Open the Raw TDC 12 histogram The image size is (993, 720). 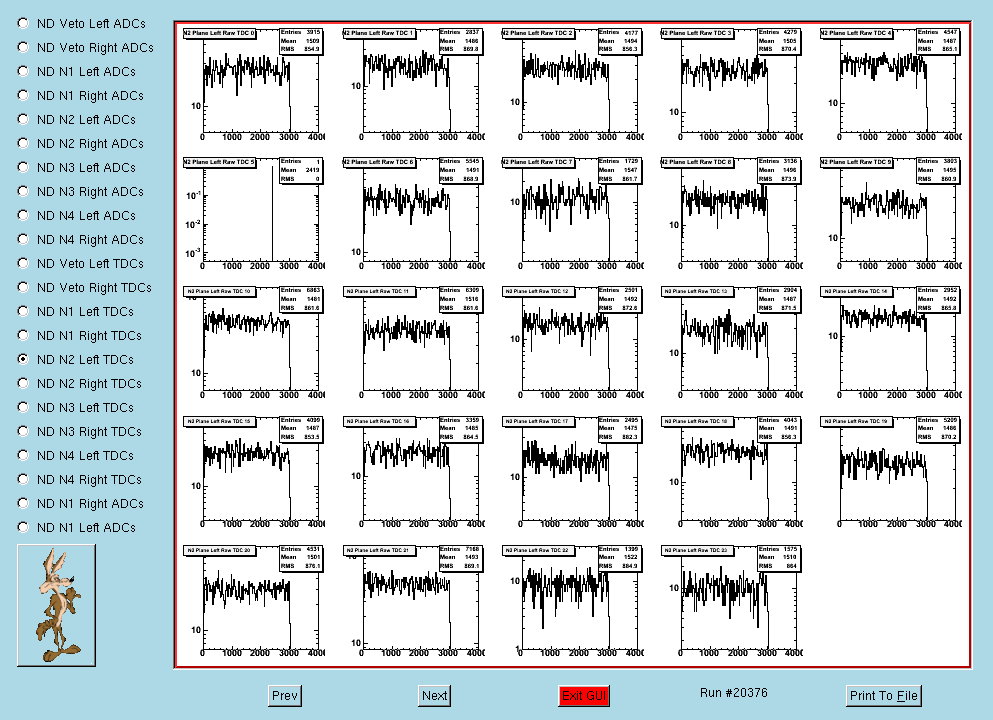572,343
